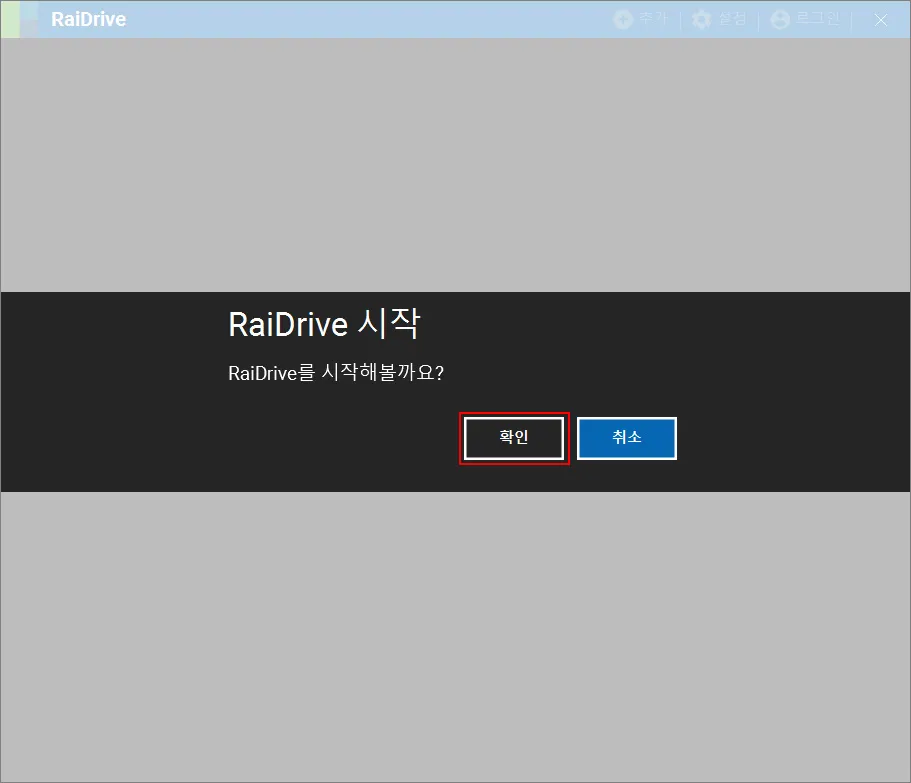The height and width of the screenshot is (783, 911).
Task: Close the RaiDrive window
Action: click(x=880, y=20)
